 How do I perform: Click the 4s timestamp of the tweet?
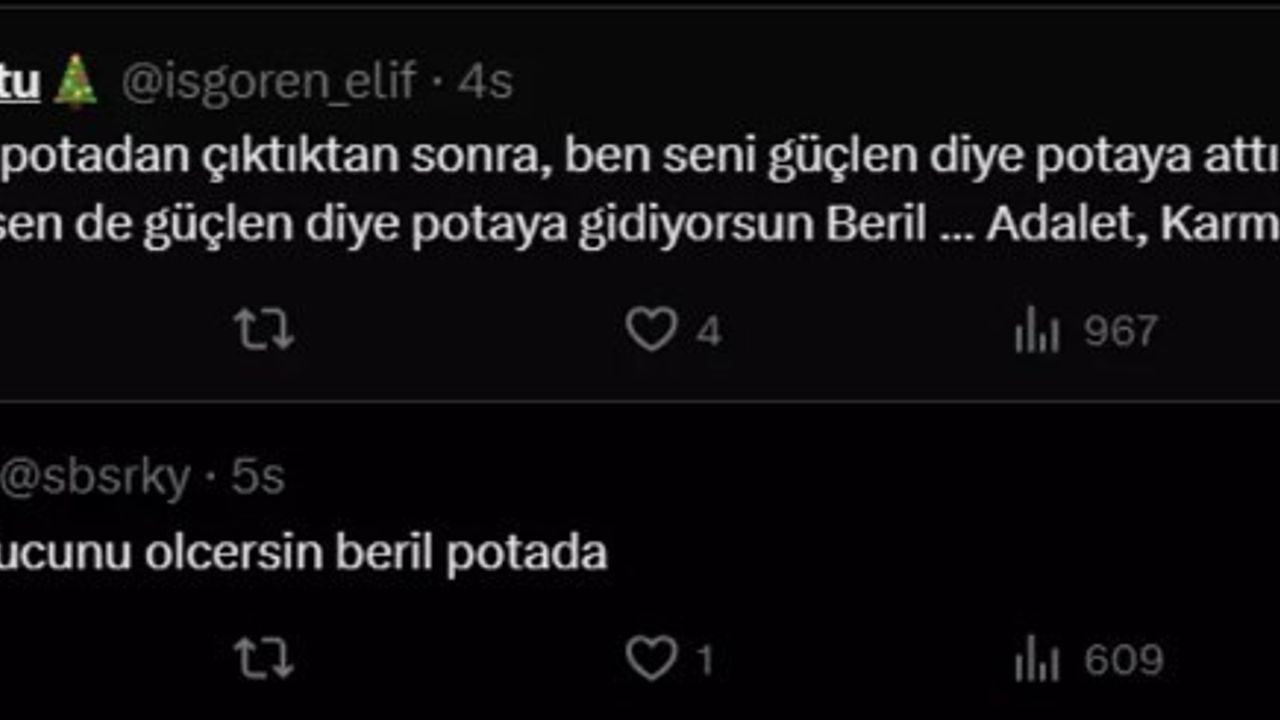click(x=486, y=82)
